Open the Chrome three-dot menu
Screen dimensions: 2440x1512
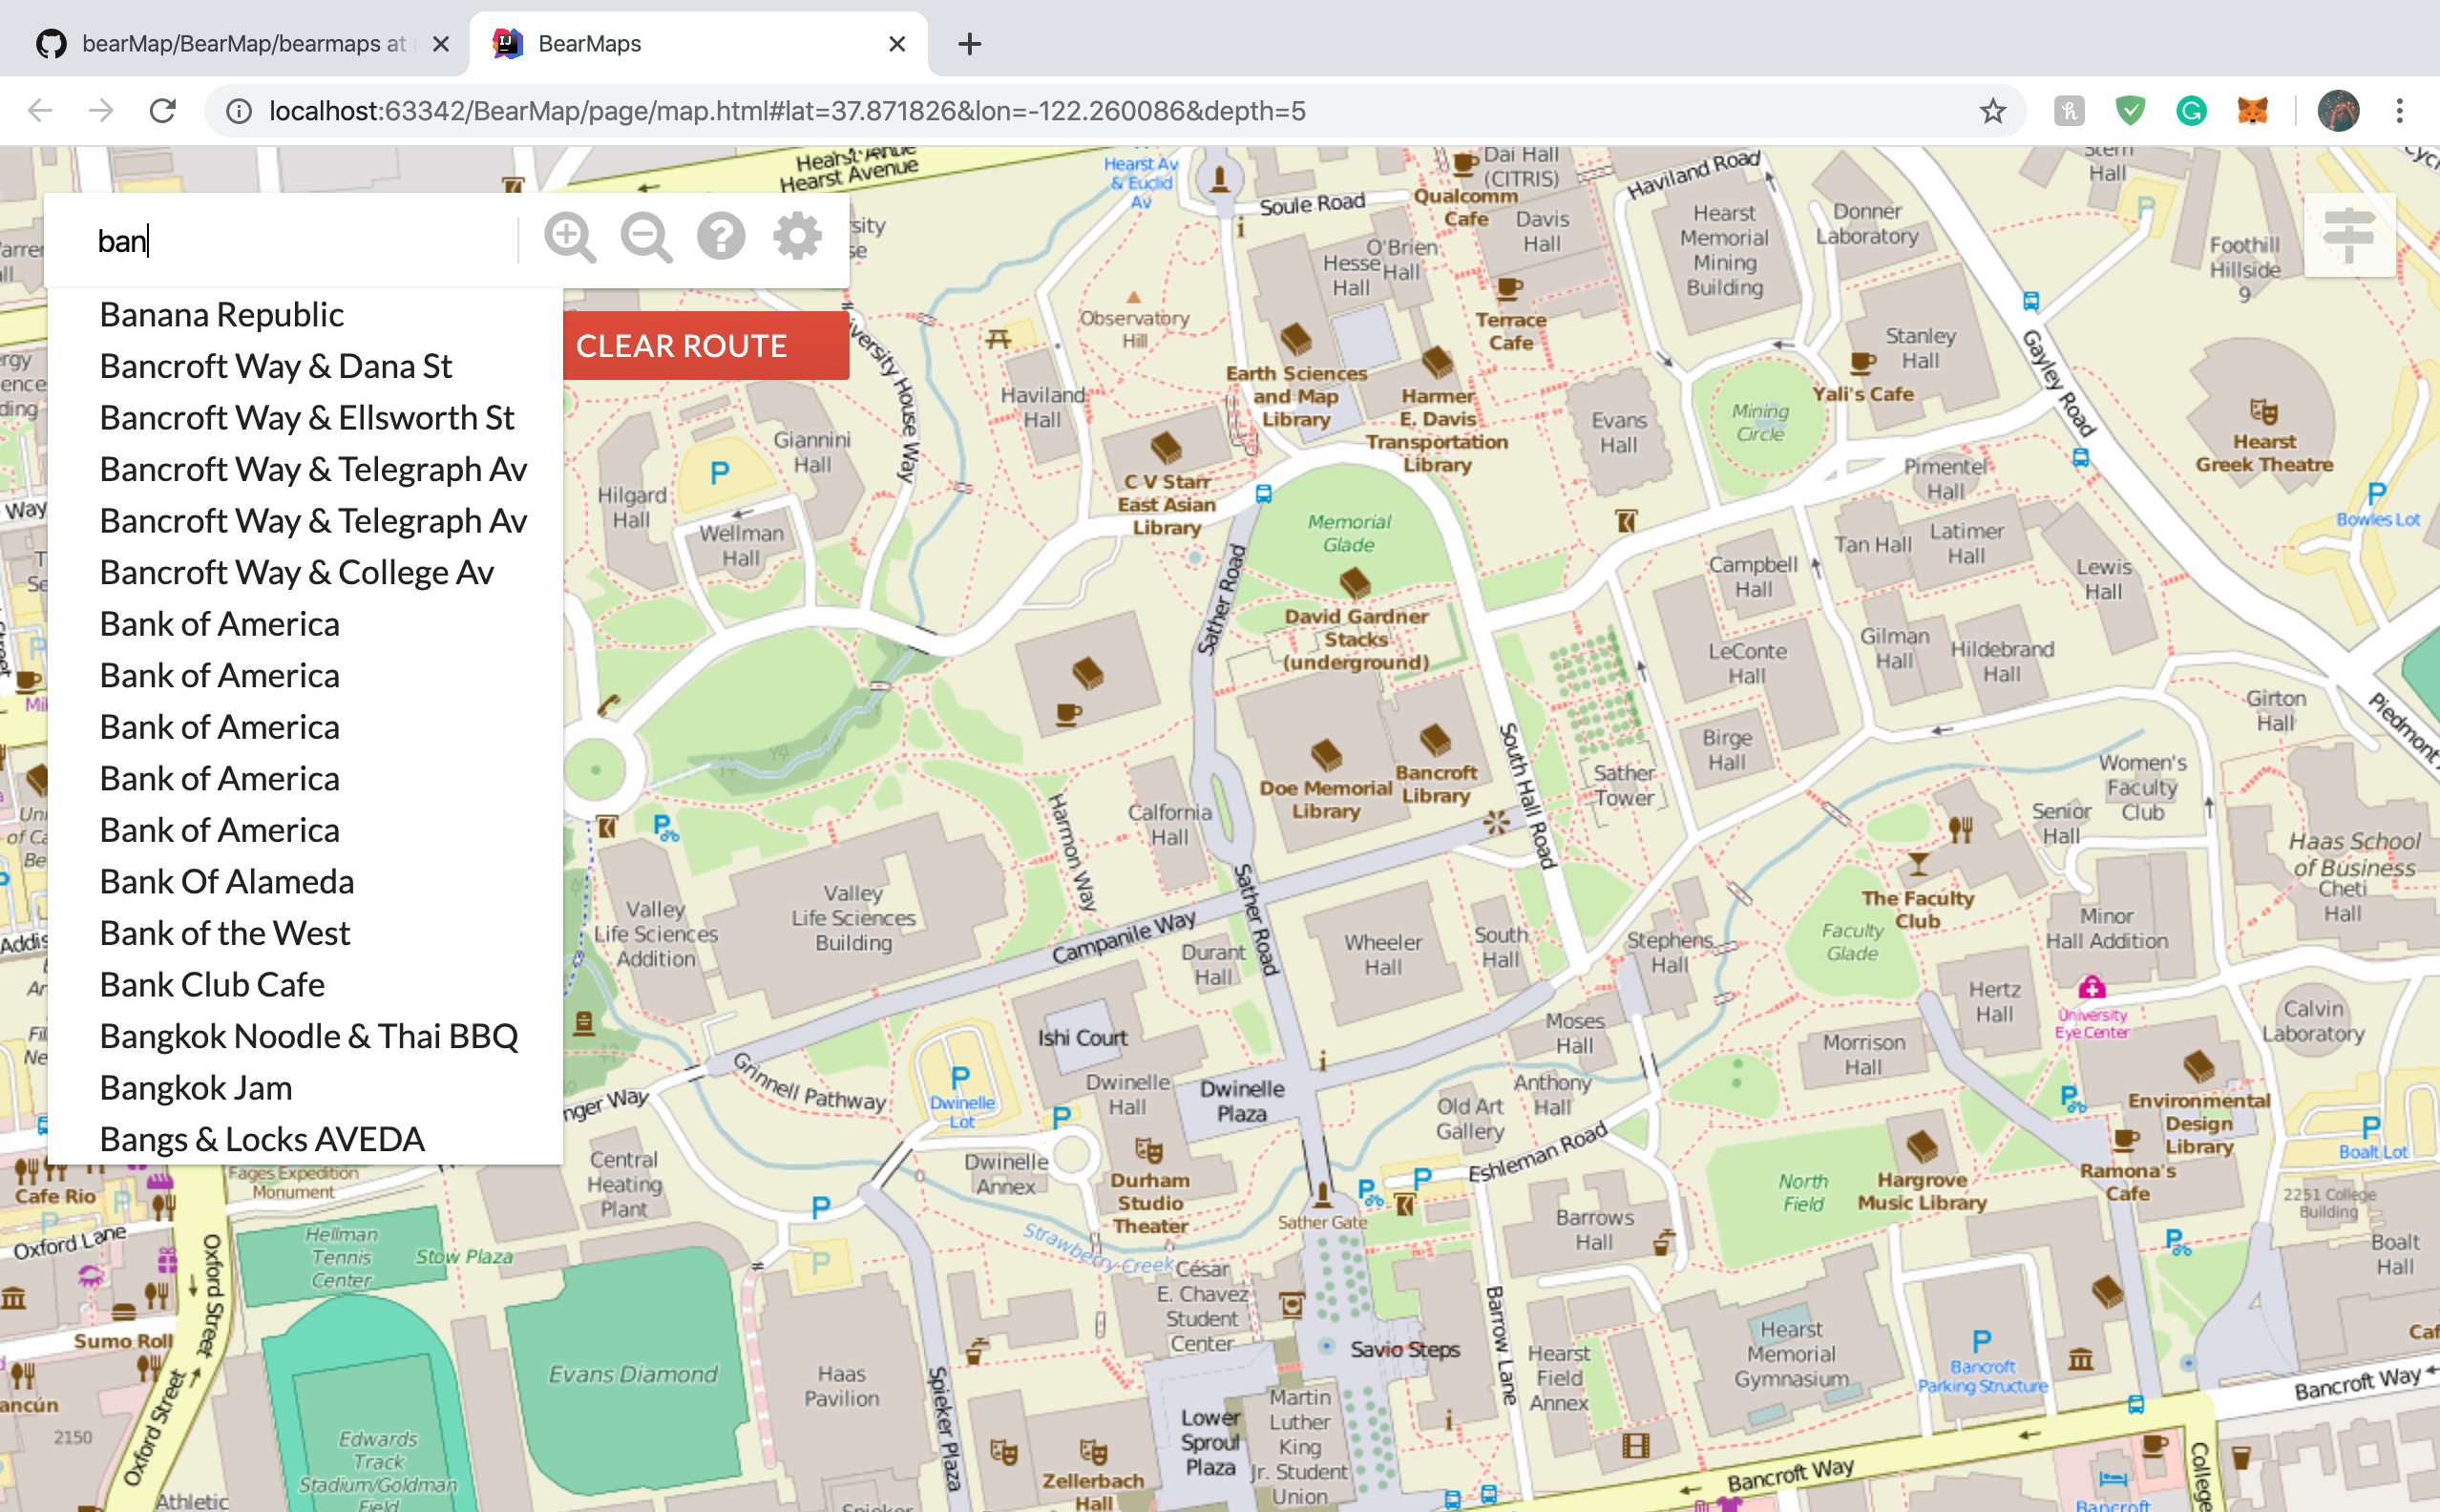[2399, 110]
